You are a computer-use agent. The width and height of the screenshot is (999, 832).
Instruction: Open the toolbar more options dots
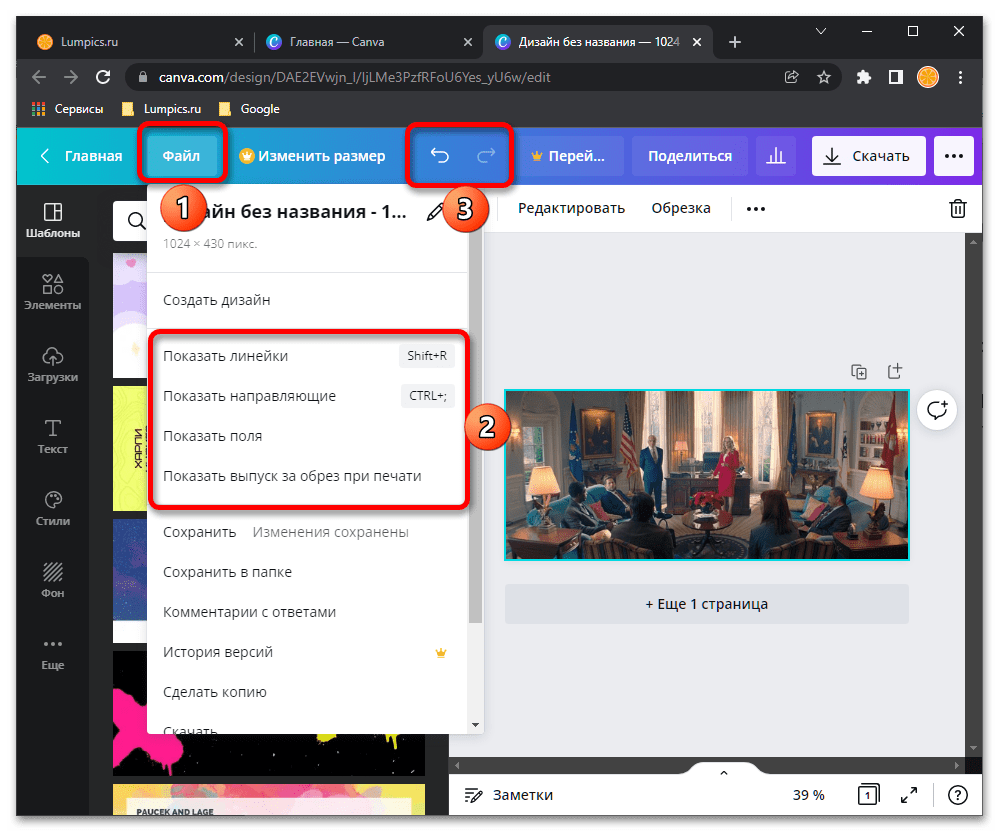(756, 209)
